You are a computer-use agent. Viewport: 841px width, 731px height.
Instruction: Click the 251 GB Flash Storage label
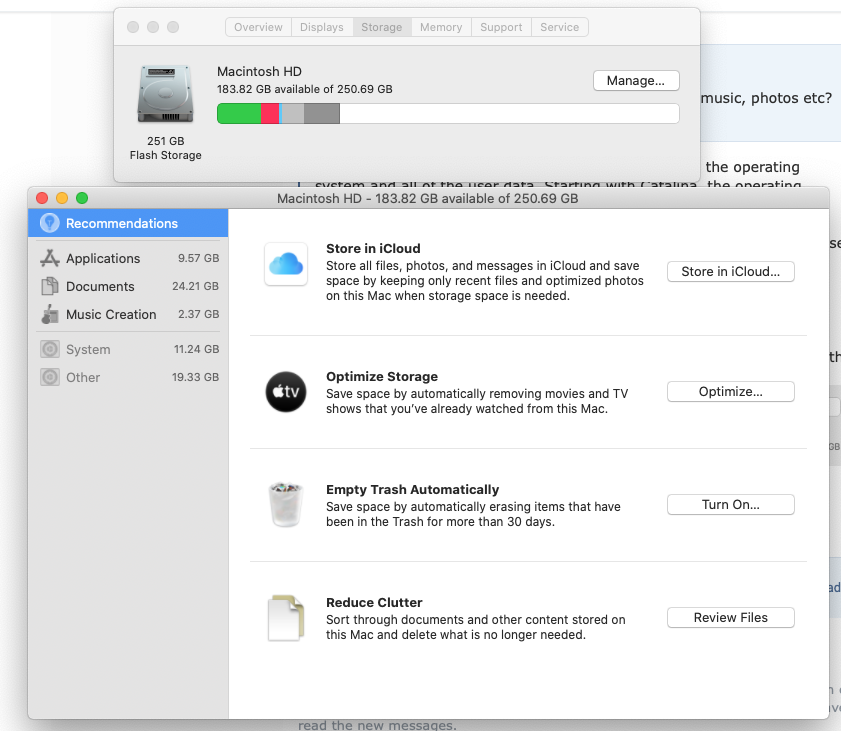coord(166,148)
